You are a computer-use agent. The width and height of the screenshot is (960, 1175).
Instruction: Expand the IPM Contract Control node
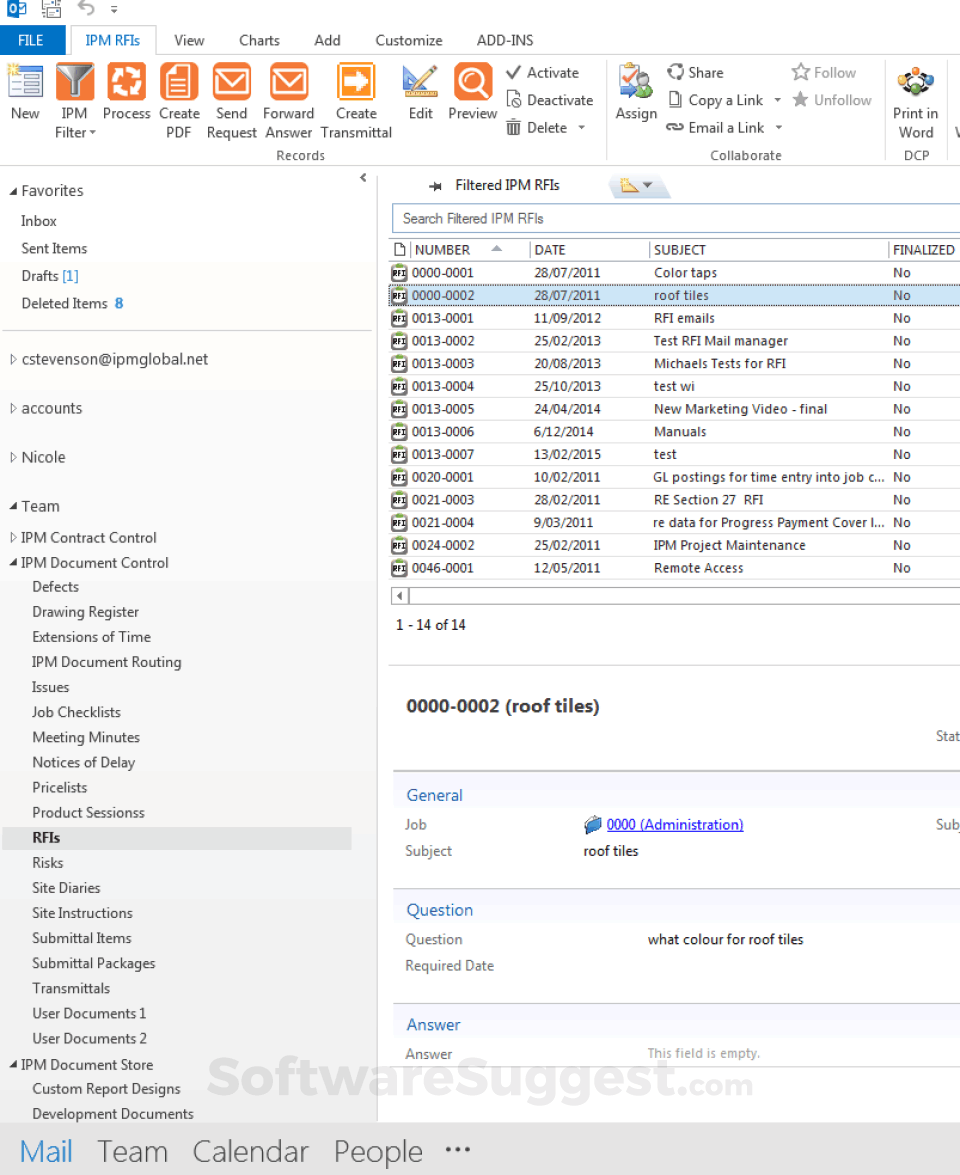(x=13, y=537)
